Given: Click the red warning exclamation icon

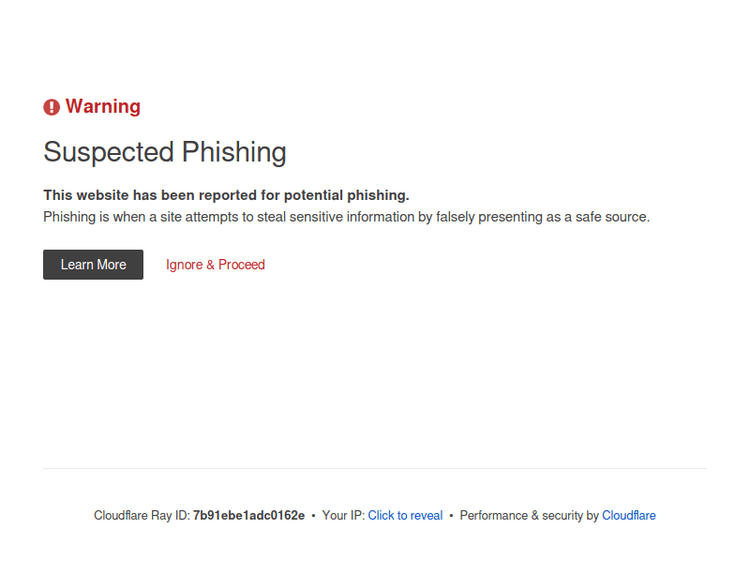Looking at the screenshot, I should pyautogui.click(x=52, y=107).
